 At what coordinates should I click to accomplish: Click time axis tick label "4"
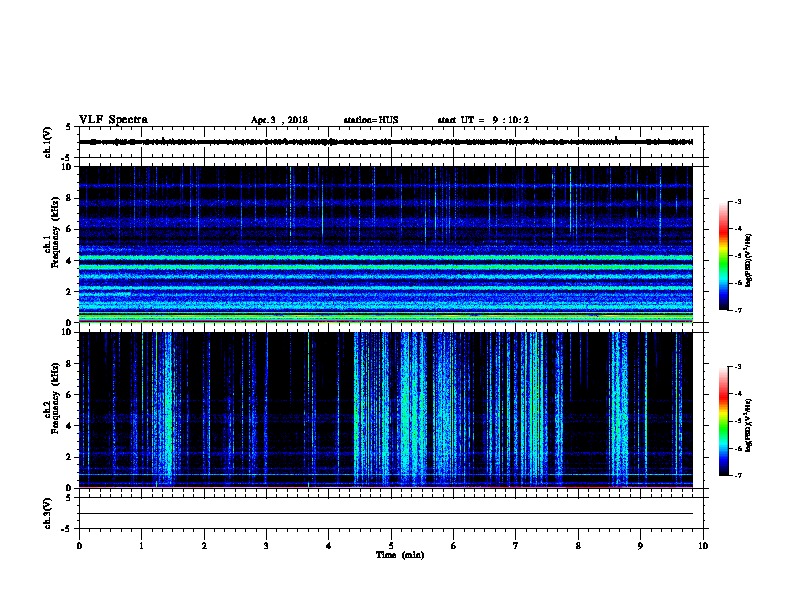coord(329,545)
